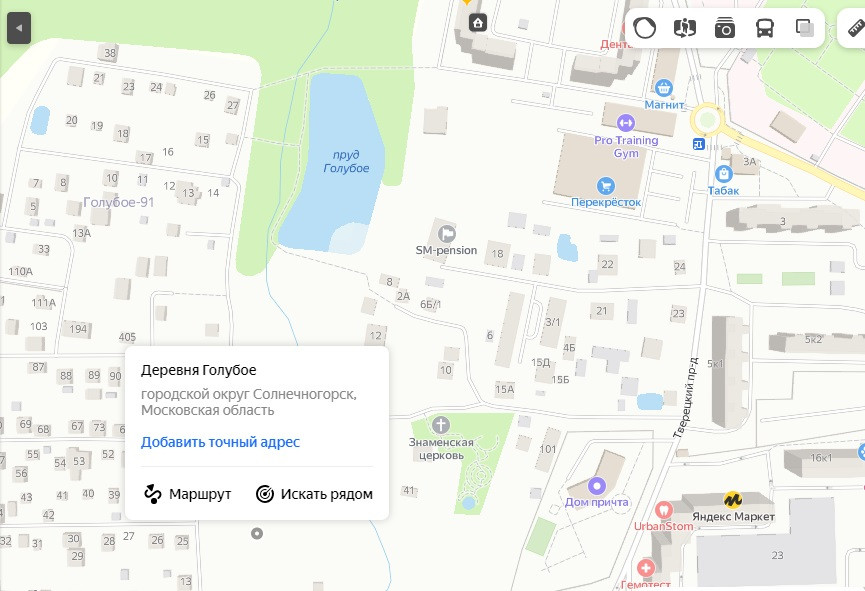Screen dimensions: 865x591
Task: Click building number 5к1
Action: tap(715, 364)
